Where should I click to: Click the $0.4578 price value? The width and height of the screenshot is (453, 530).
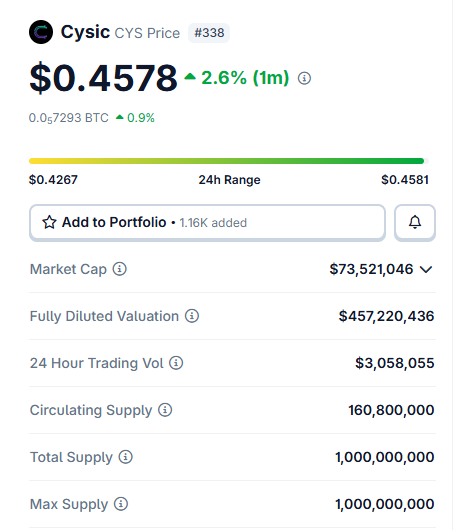[x=103, y=78]
